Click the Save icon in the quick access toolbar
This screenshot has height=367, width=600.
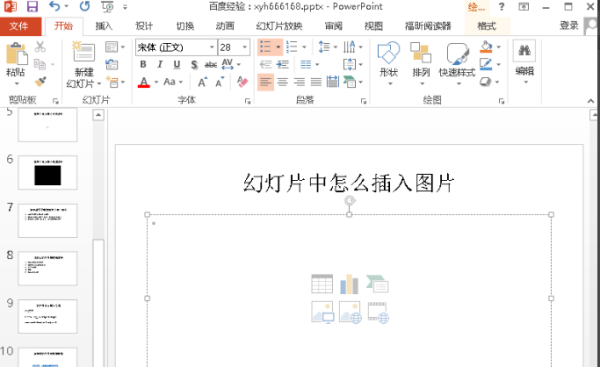[32, 7]
